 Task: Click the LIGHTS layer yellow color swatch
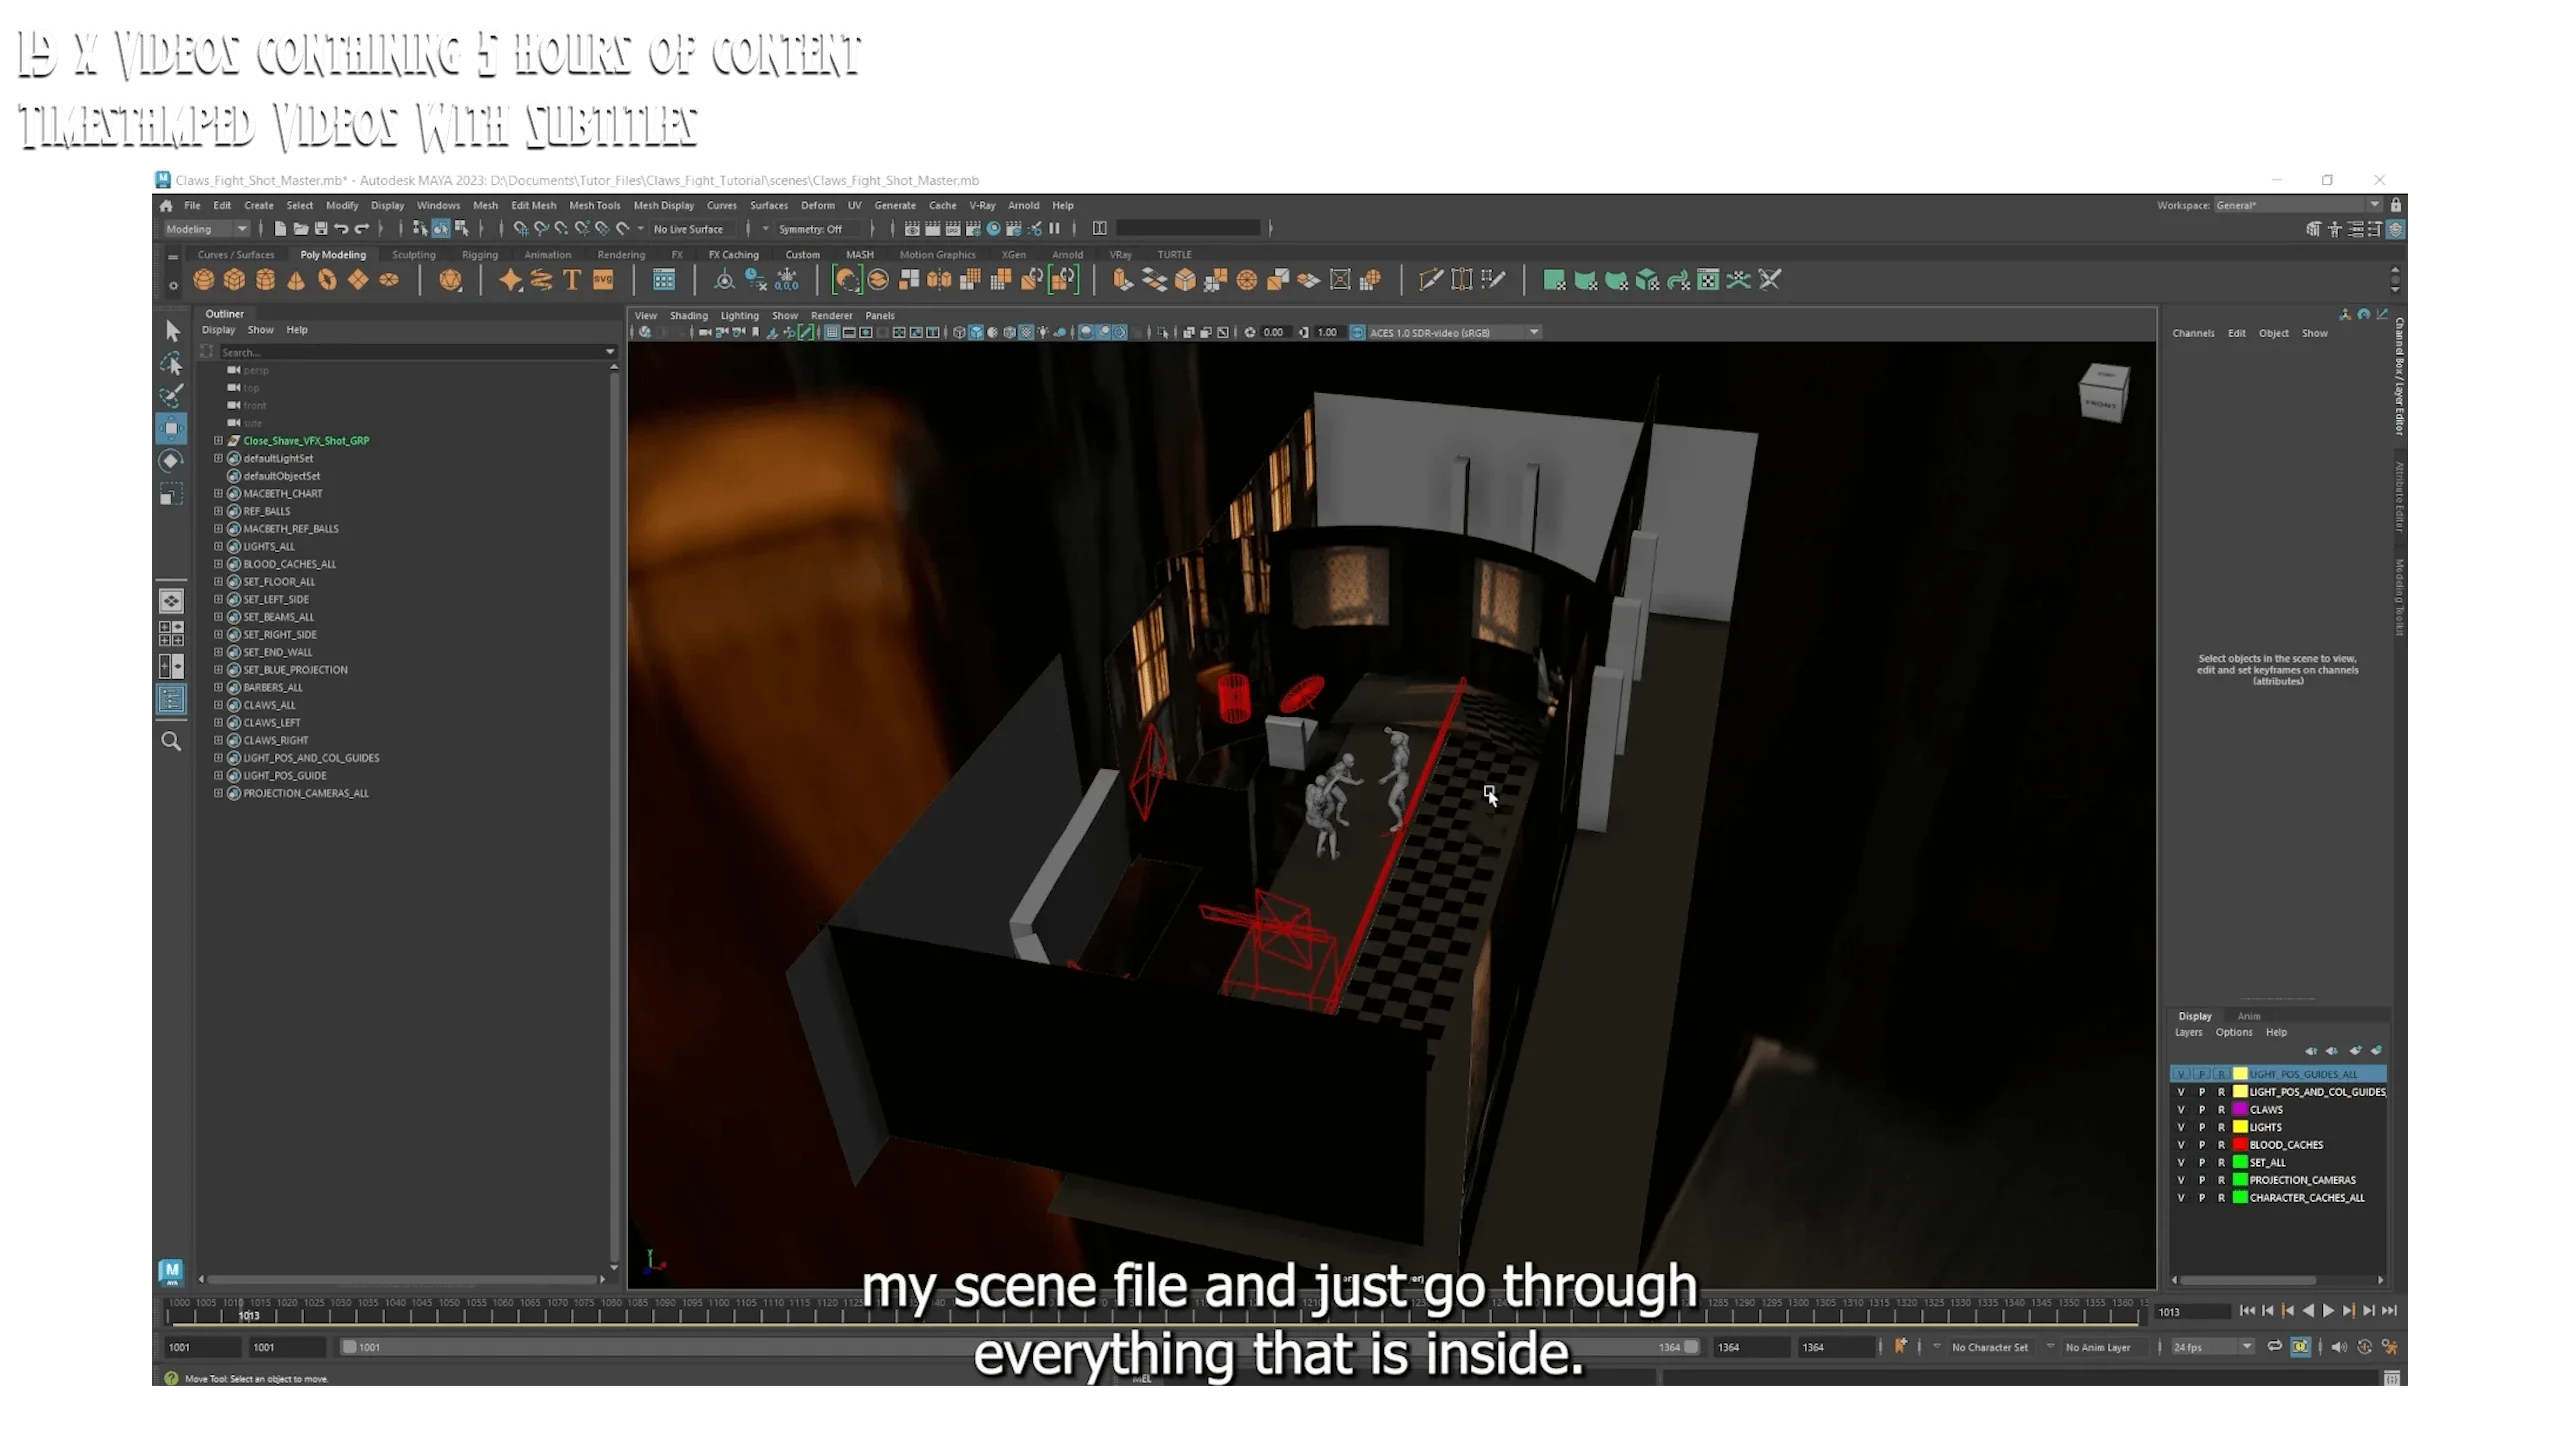pyautogui.click(x=2240, y=1127)
